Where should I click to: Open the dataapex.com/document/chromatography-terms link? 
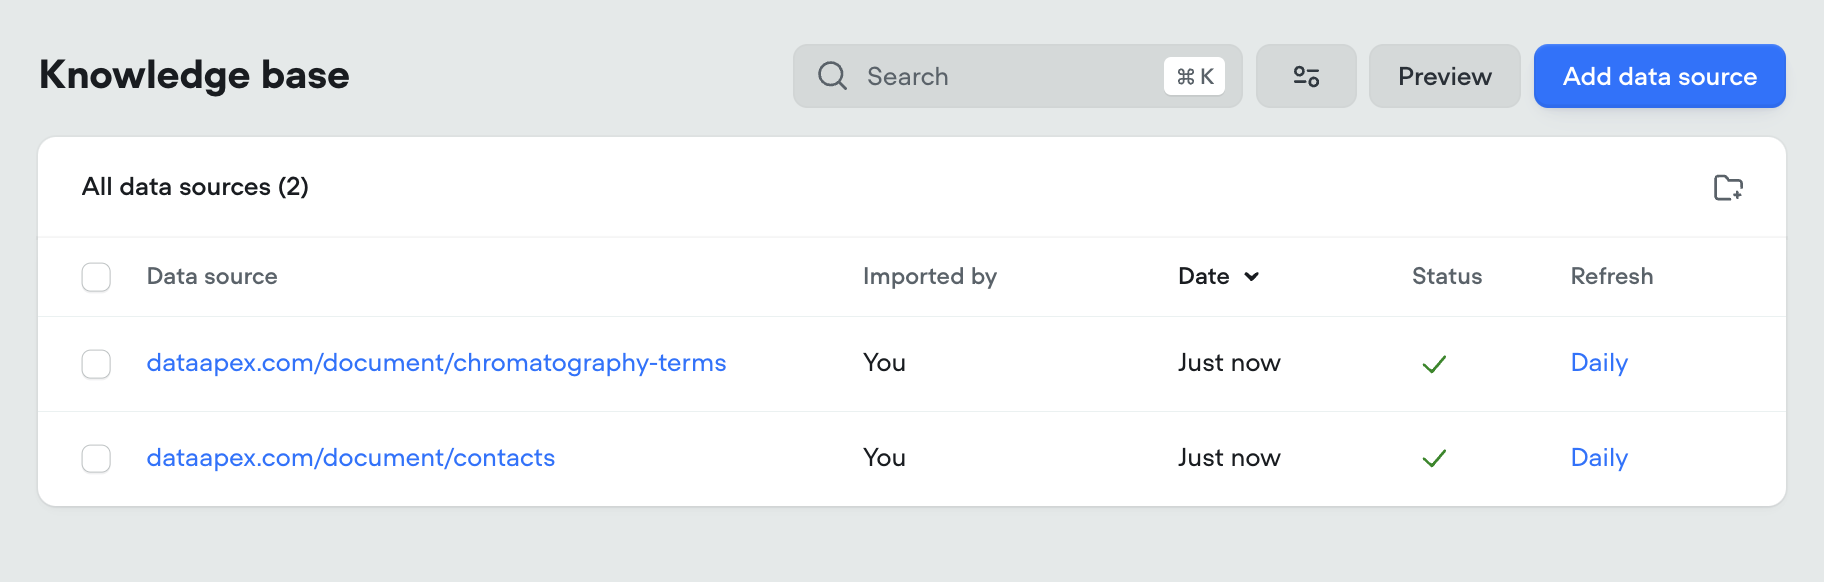point(436,363)
